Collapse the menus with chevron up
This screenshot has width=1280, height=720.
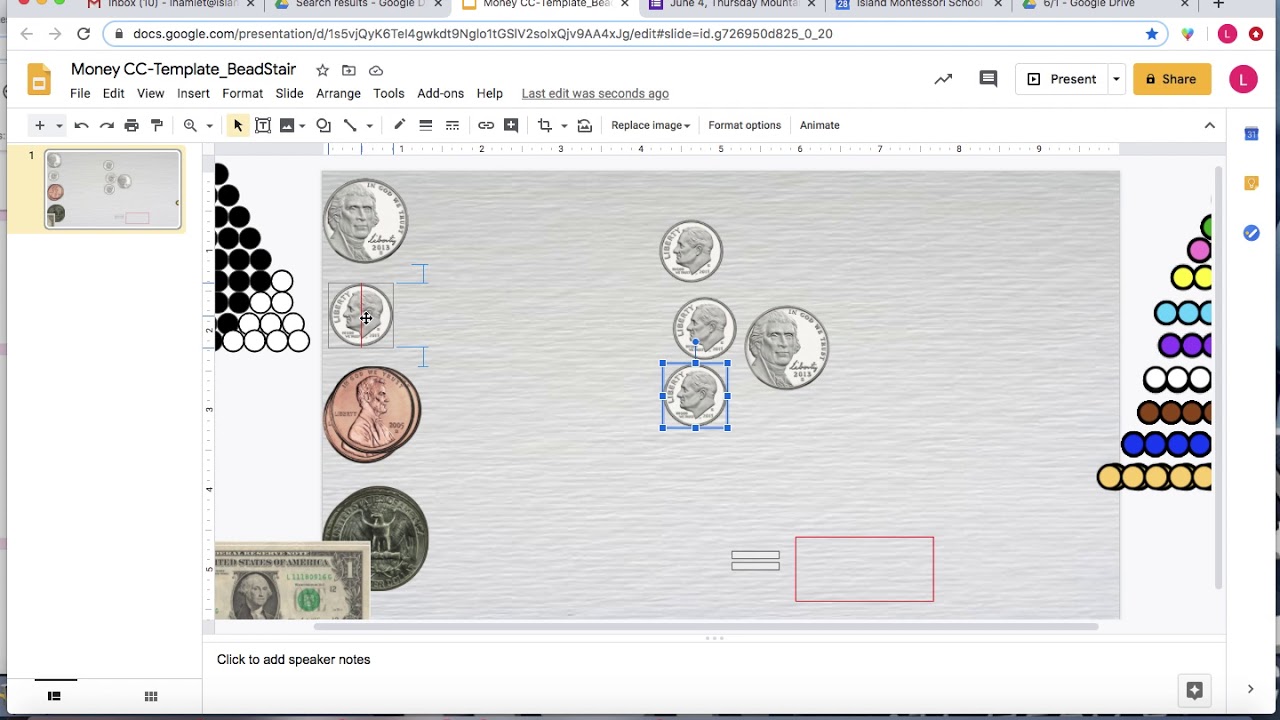[1210, 125]
